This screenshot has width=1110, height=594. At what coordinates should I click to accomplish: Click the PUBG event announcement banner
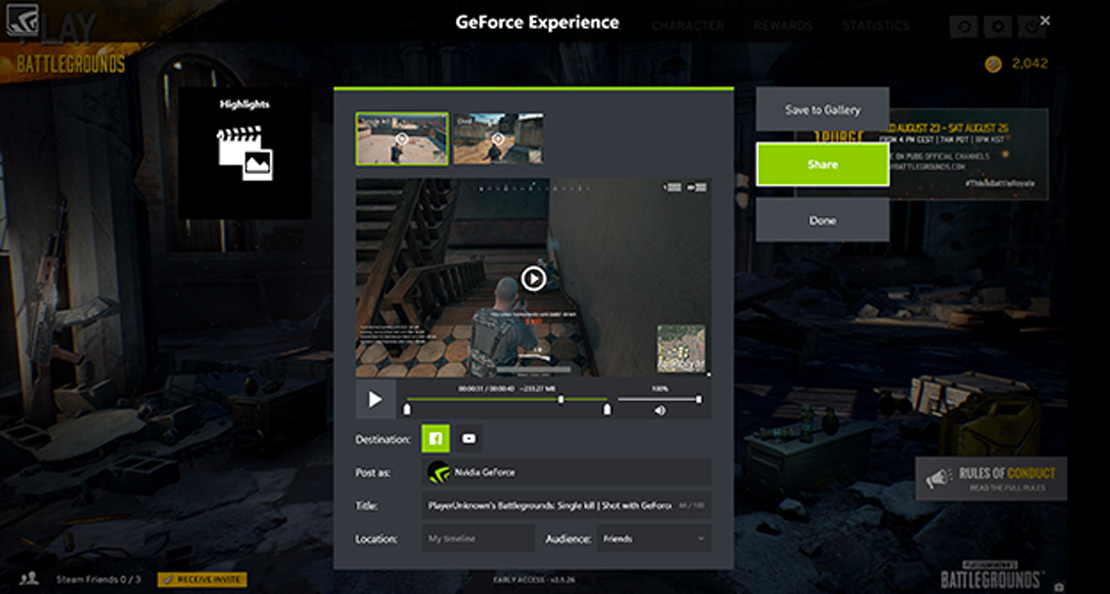966,154
